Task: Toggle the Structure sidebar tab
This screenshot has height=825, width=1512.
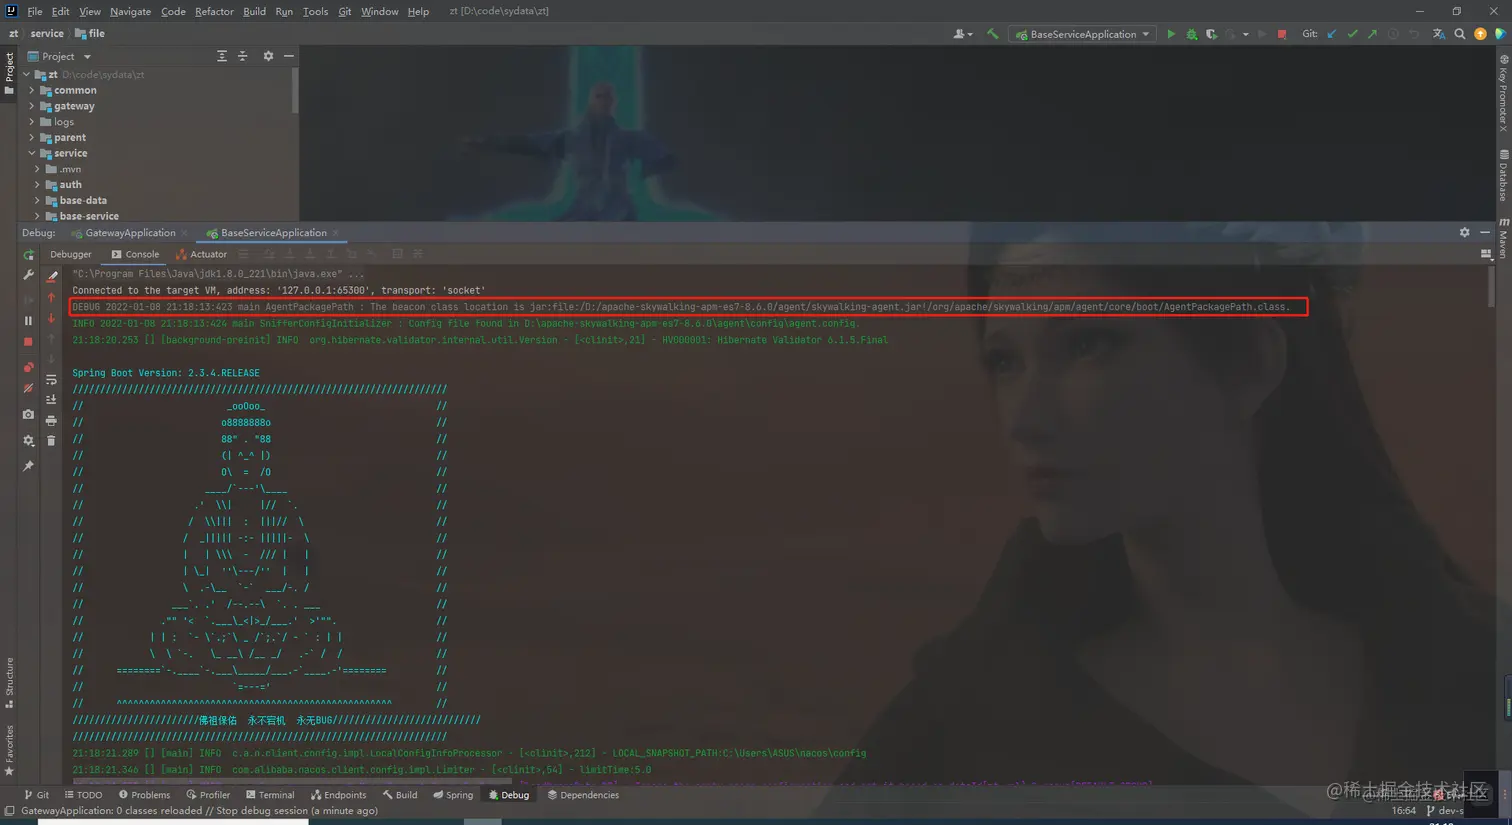Action: [9, 683]
